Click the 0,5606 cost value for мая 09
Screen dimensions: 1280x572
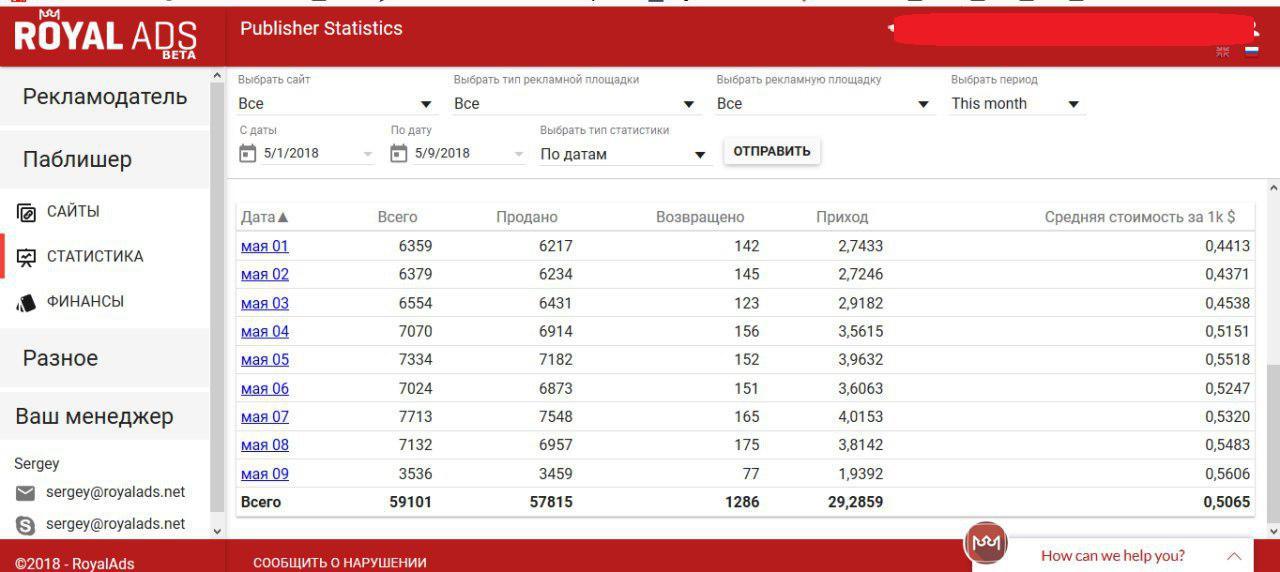point(1228,474)
